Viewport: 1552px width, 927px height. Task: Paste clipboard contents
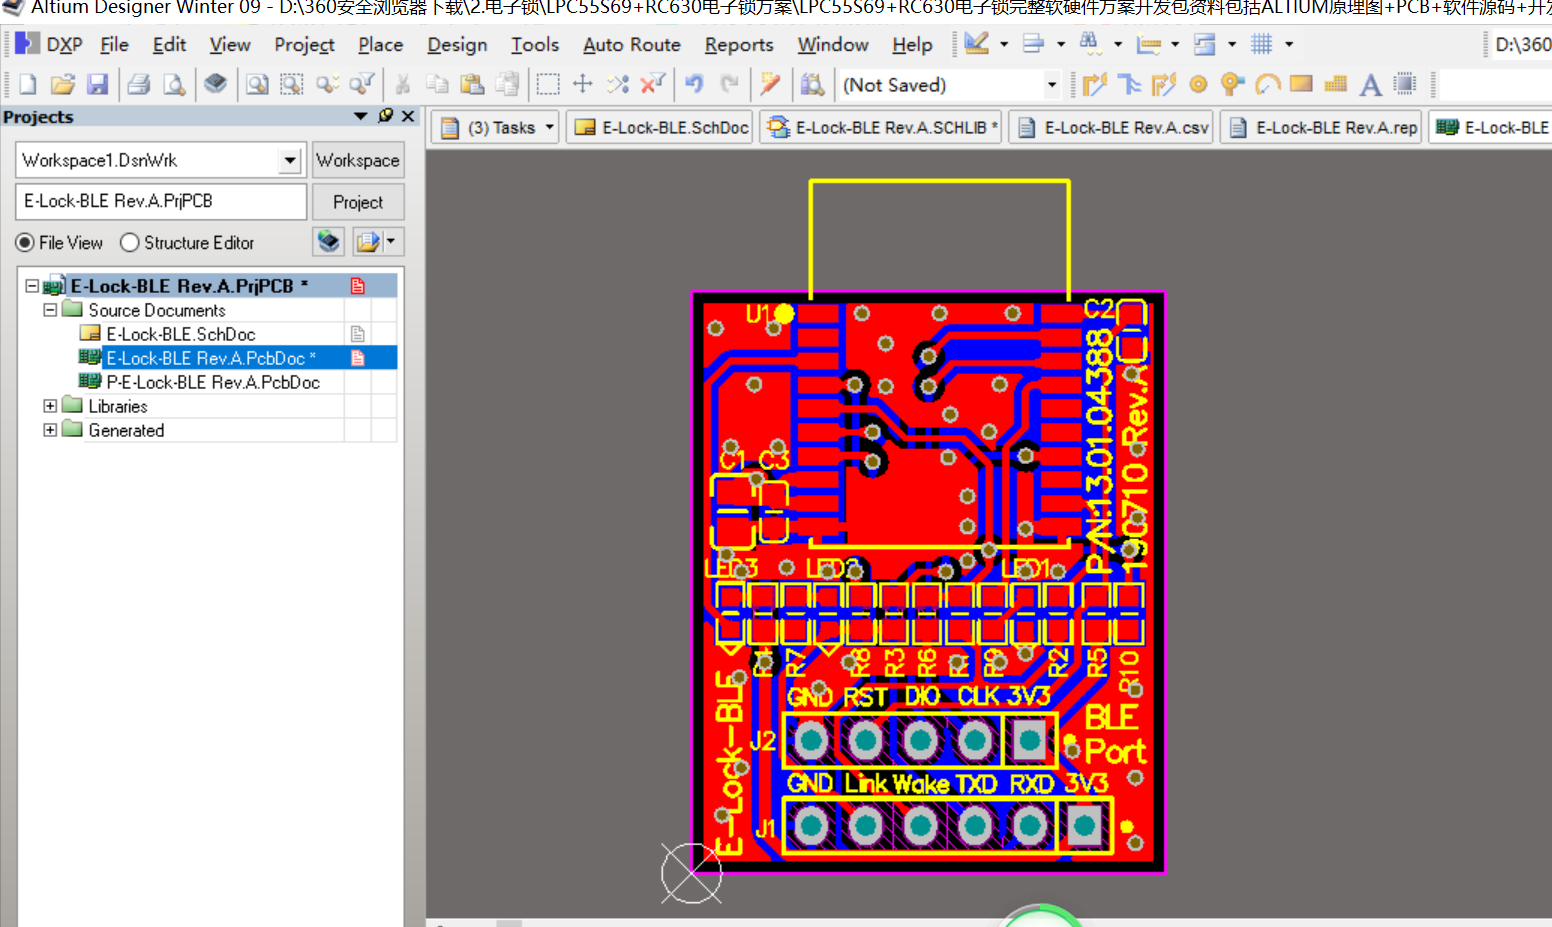[472, 85]
